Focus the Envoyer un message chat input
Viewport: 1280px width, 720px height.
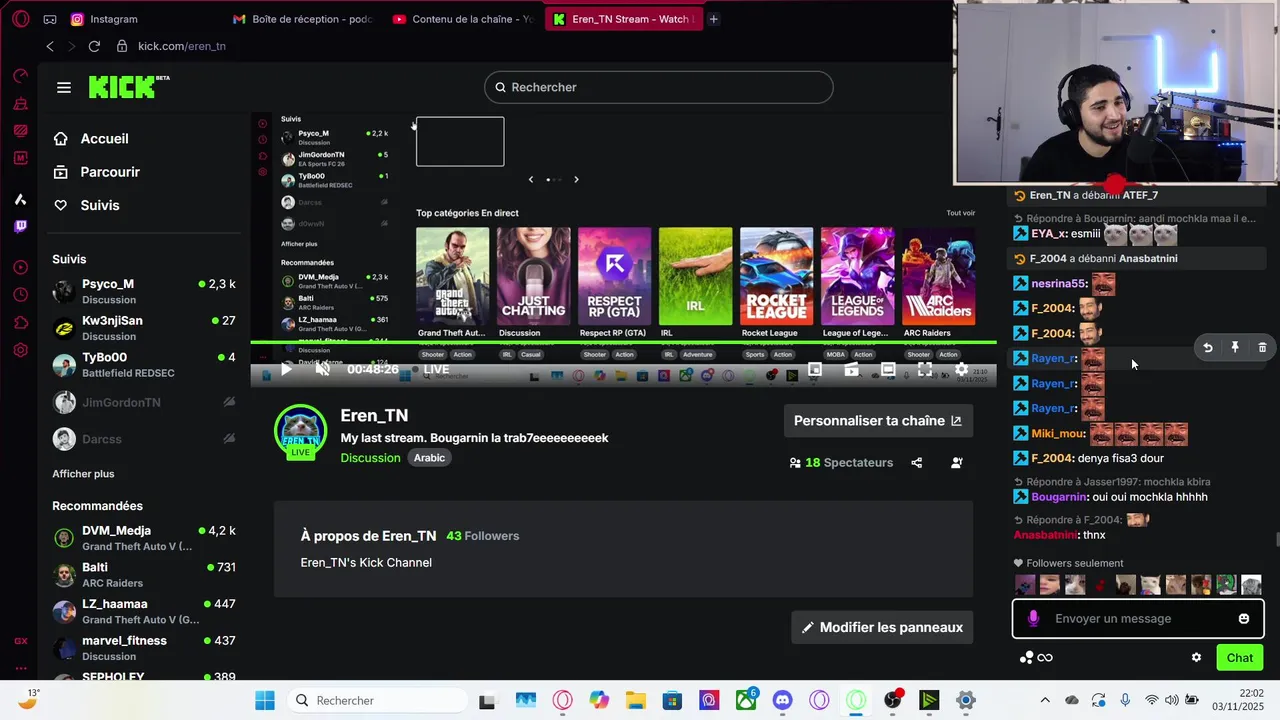(1138, 619)
